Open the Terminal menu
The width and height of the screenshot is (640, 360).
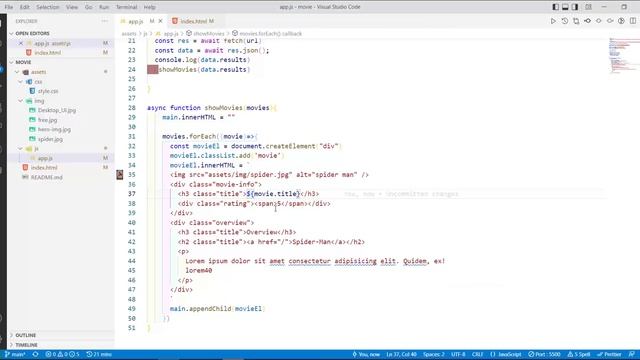[126, 7]
